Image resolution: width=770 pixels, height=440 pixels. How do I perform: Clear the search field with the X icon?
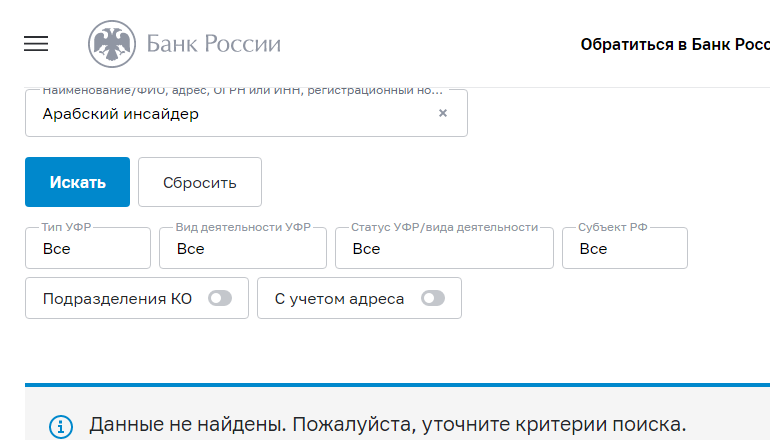(443, 113)
